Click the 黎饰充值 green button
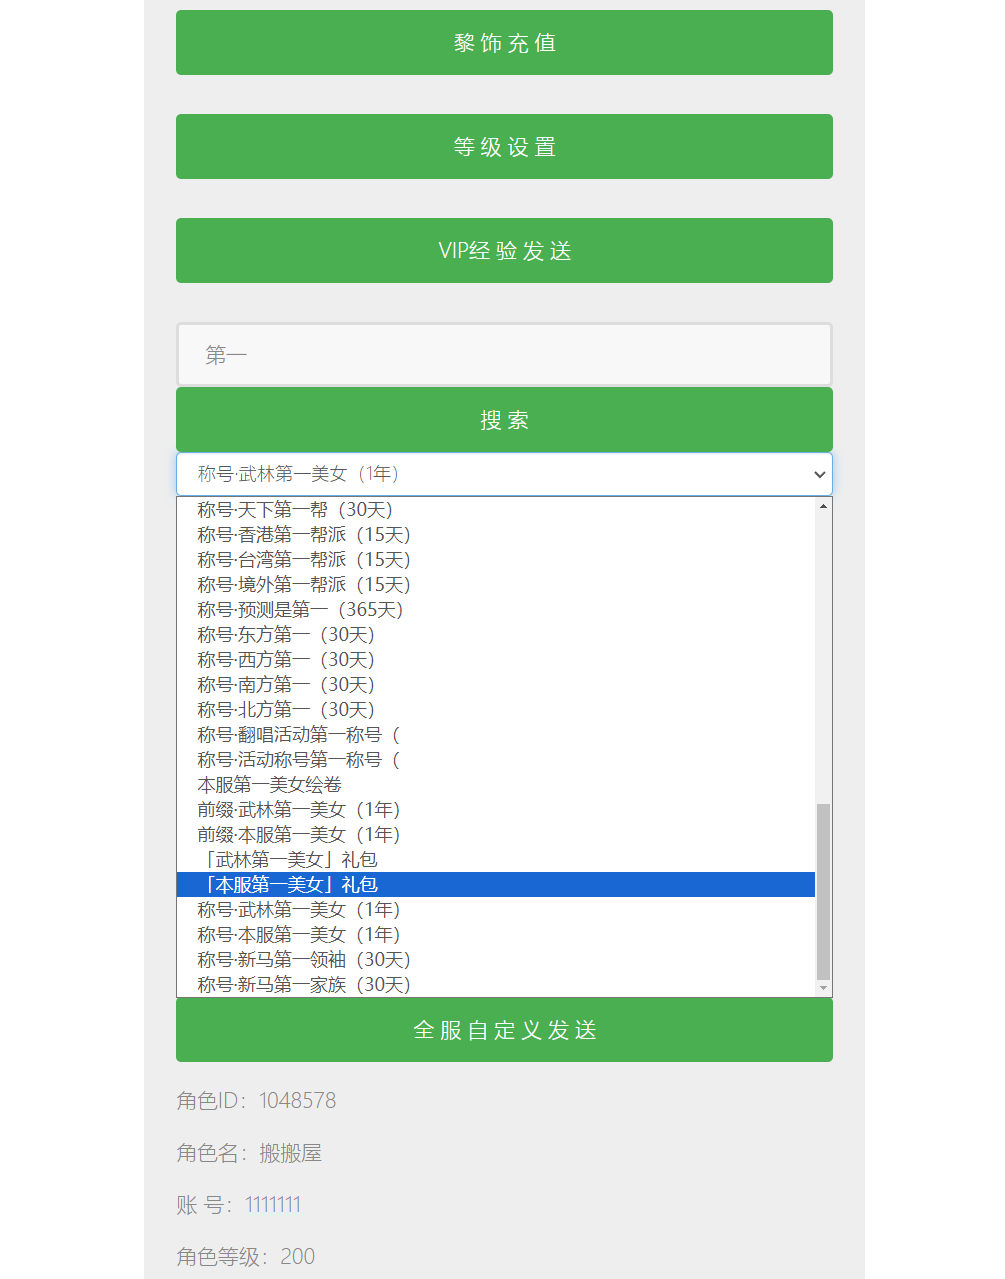Viewport: 1005px width, 1279px height. [504, 43]
